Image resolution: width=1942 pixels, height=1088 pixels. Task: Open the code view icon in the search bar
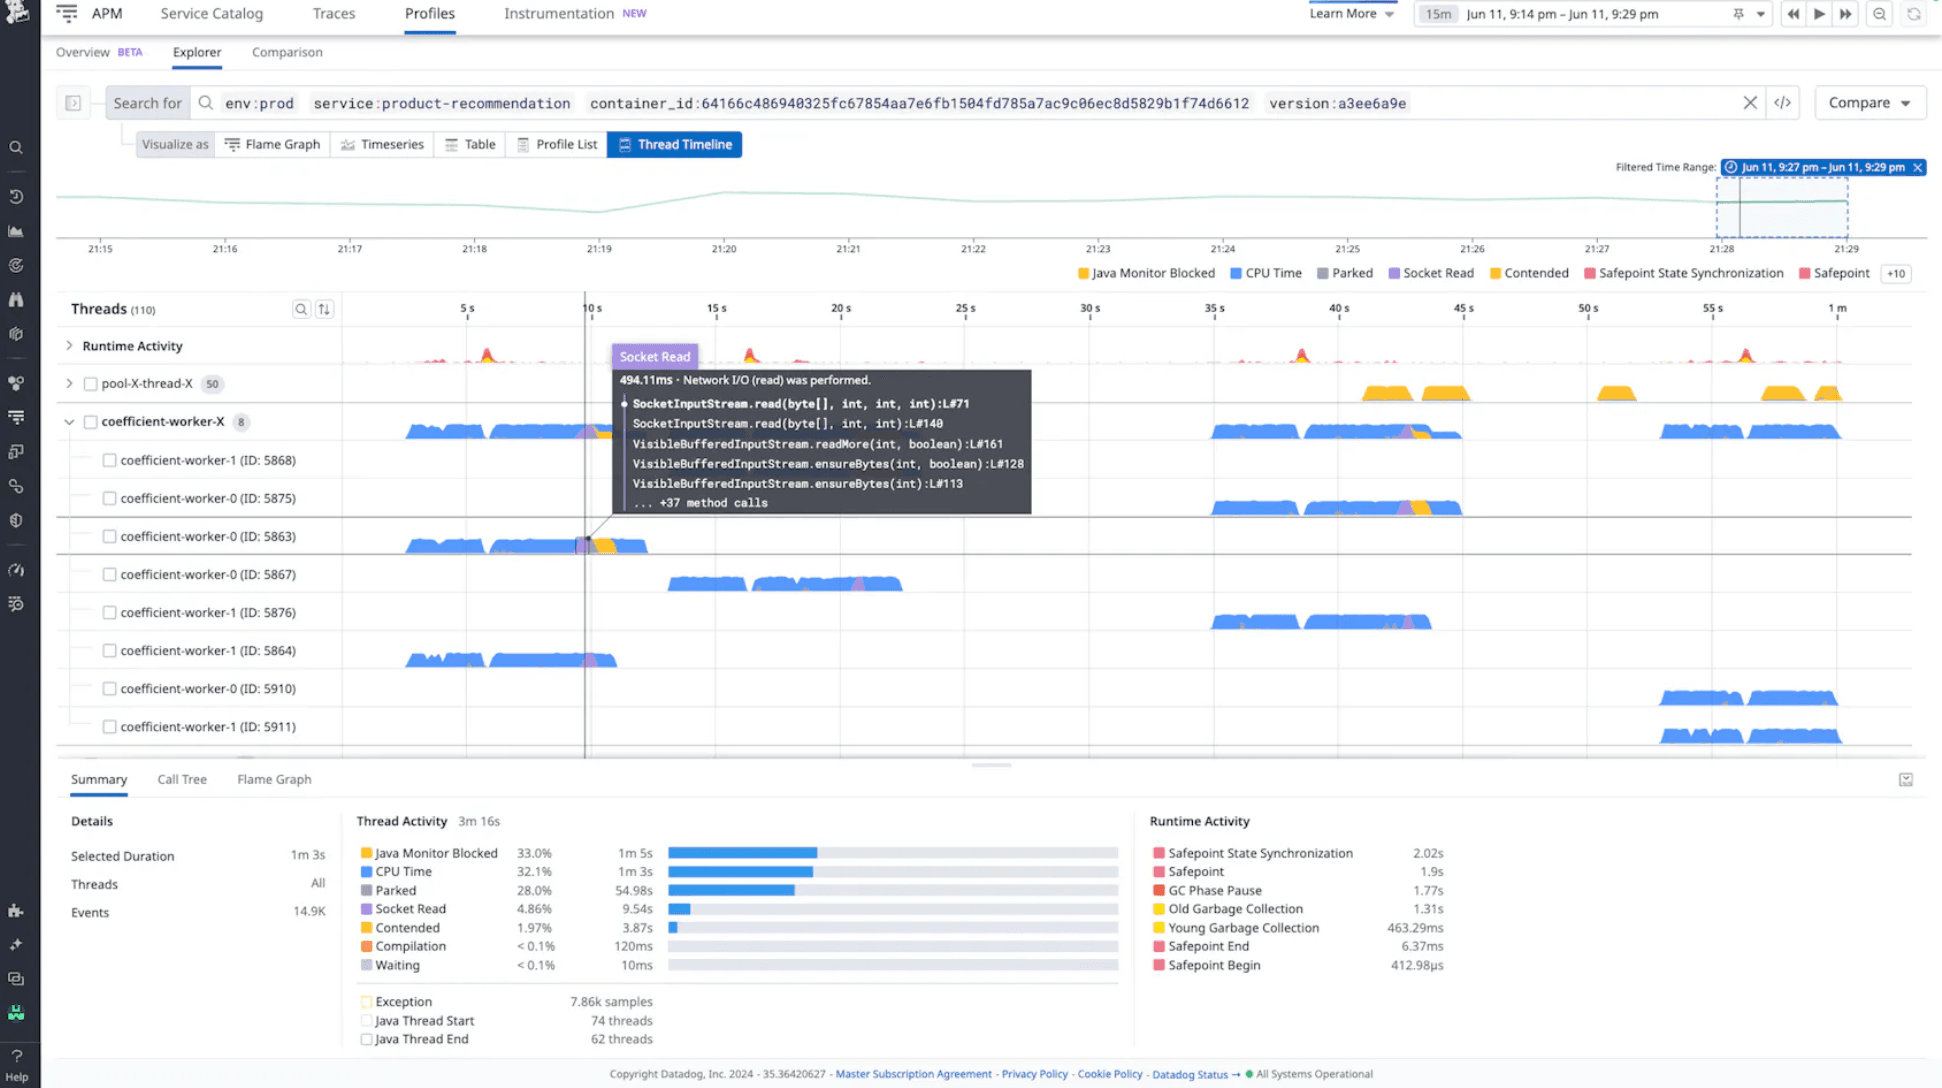click(1782, 103)
